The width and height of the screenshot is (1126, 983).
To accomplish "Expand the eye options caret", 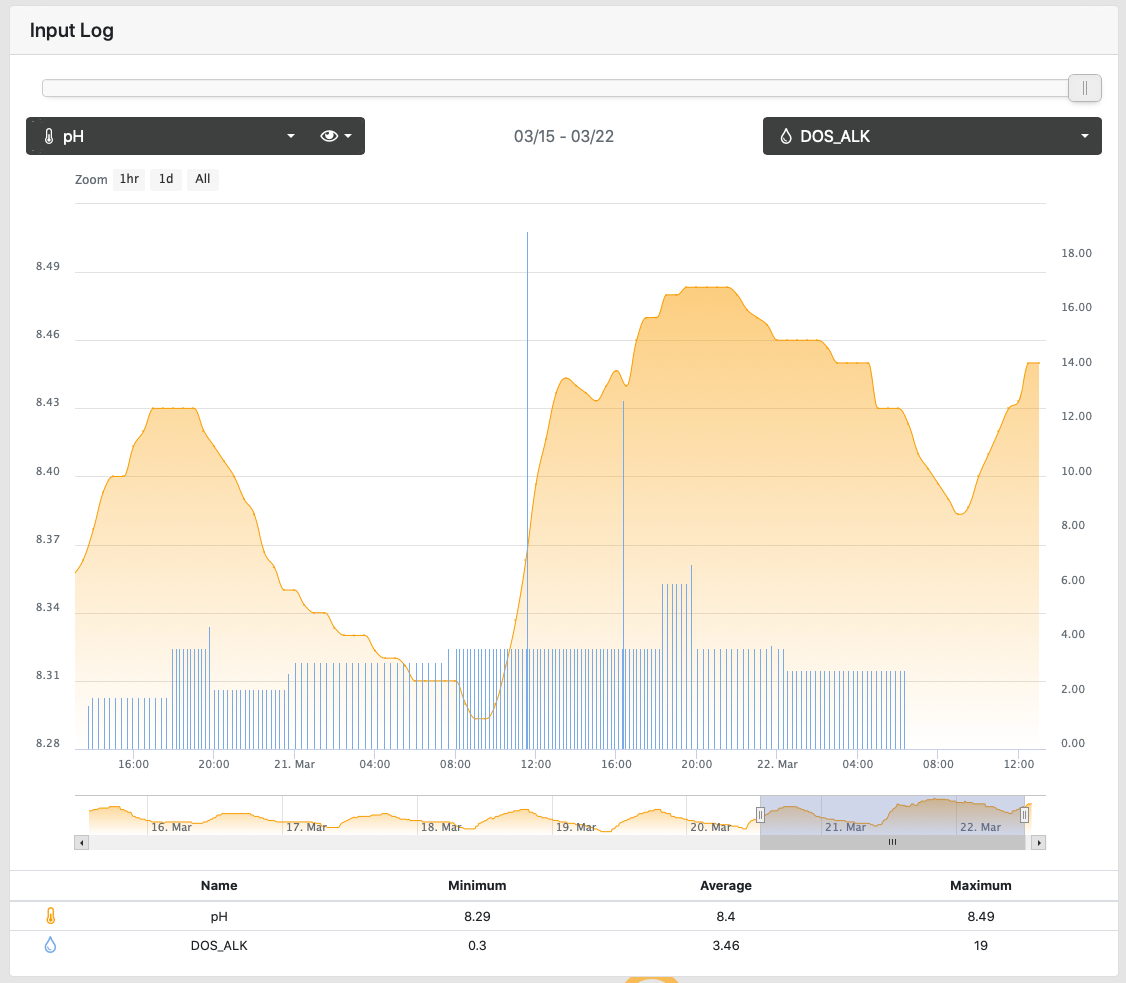I will [x=348, y=136].
